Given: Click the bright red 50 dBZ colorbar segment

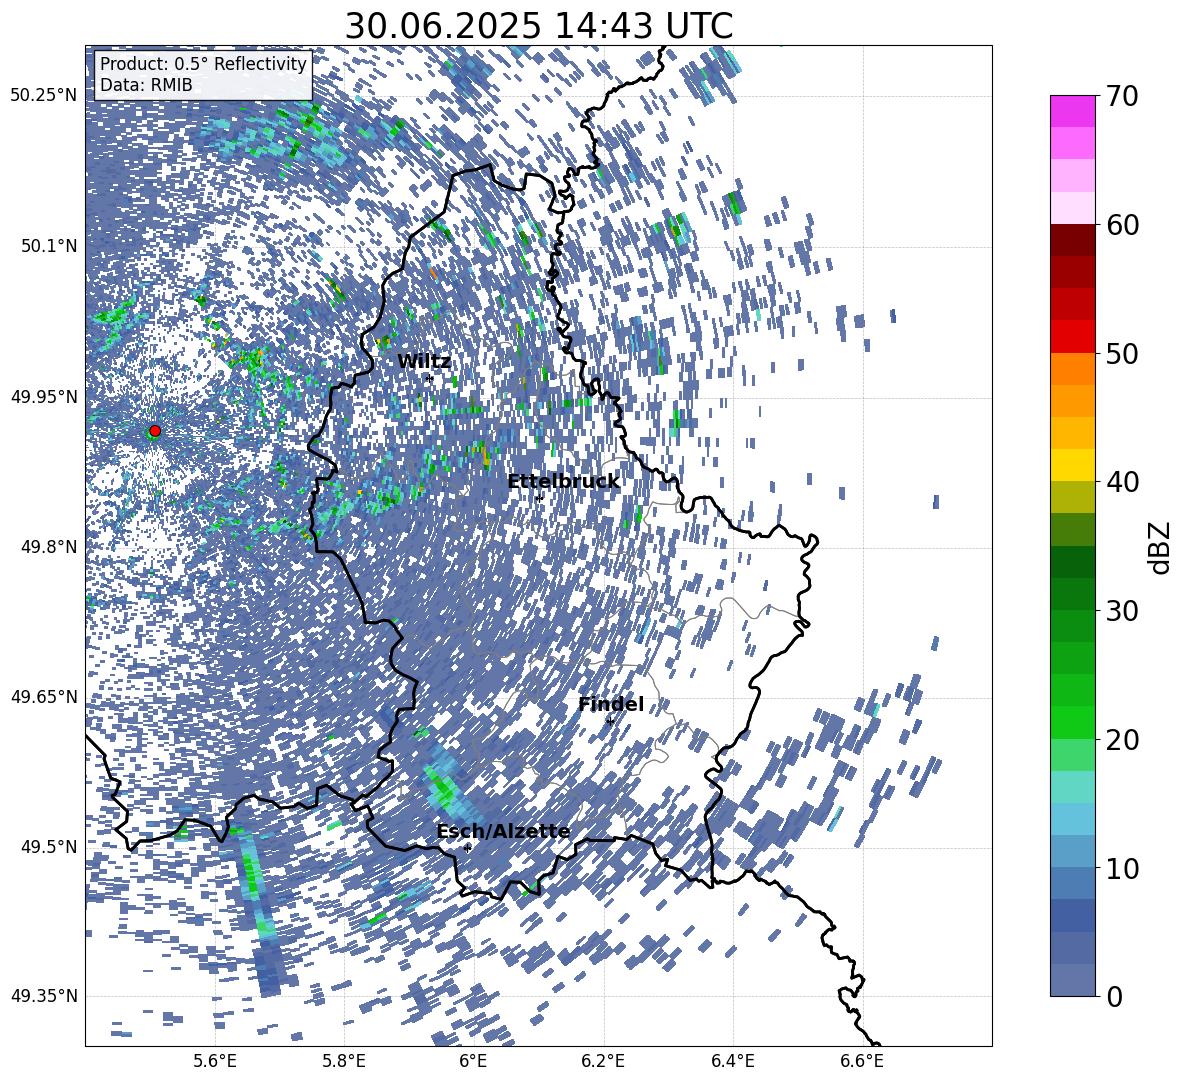Looking at the screenshot, I should coord(1072,337).
